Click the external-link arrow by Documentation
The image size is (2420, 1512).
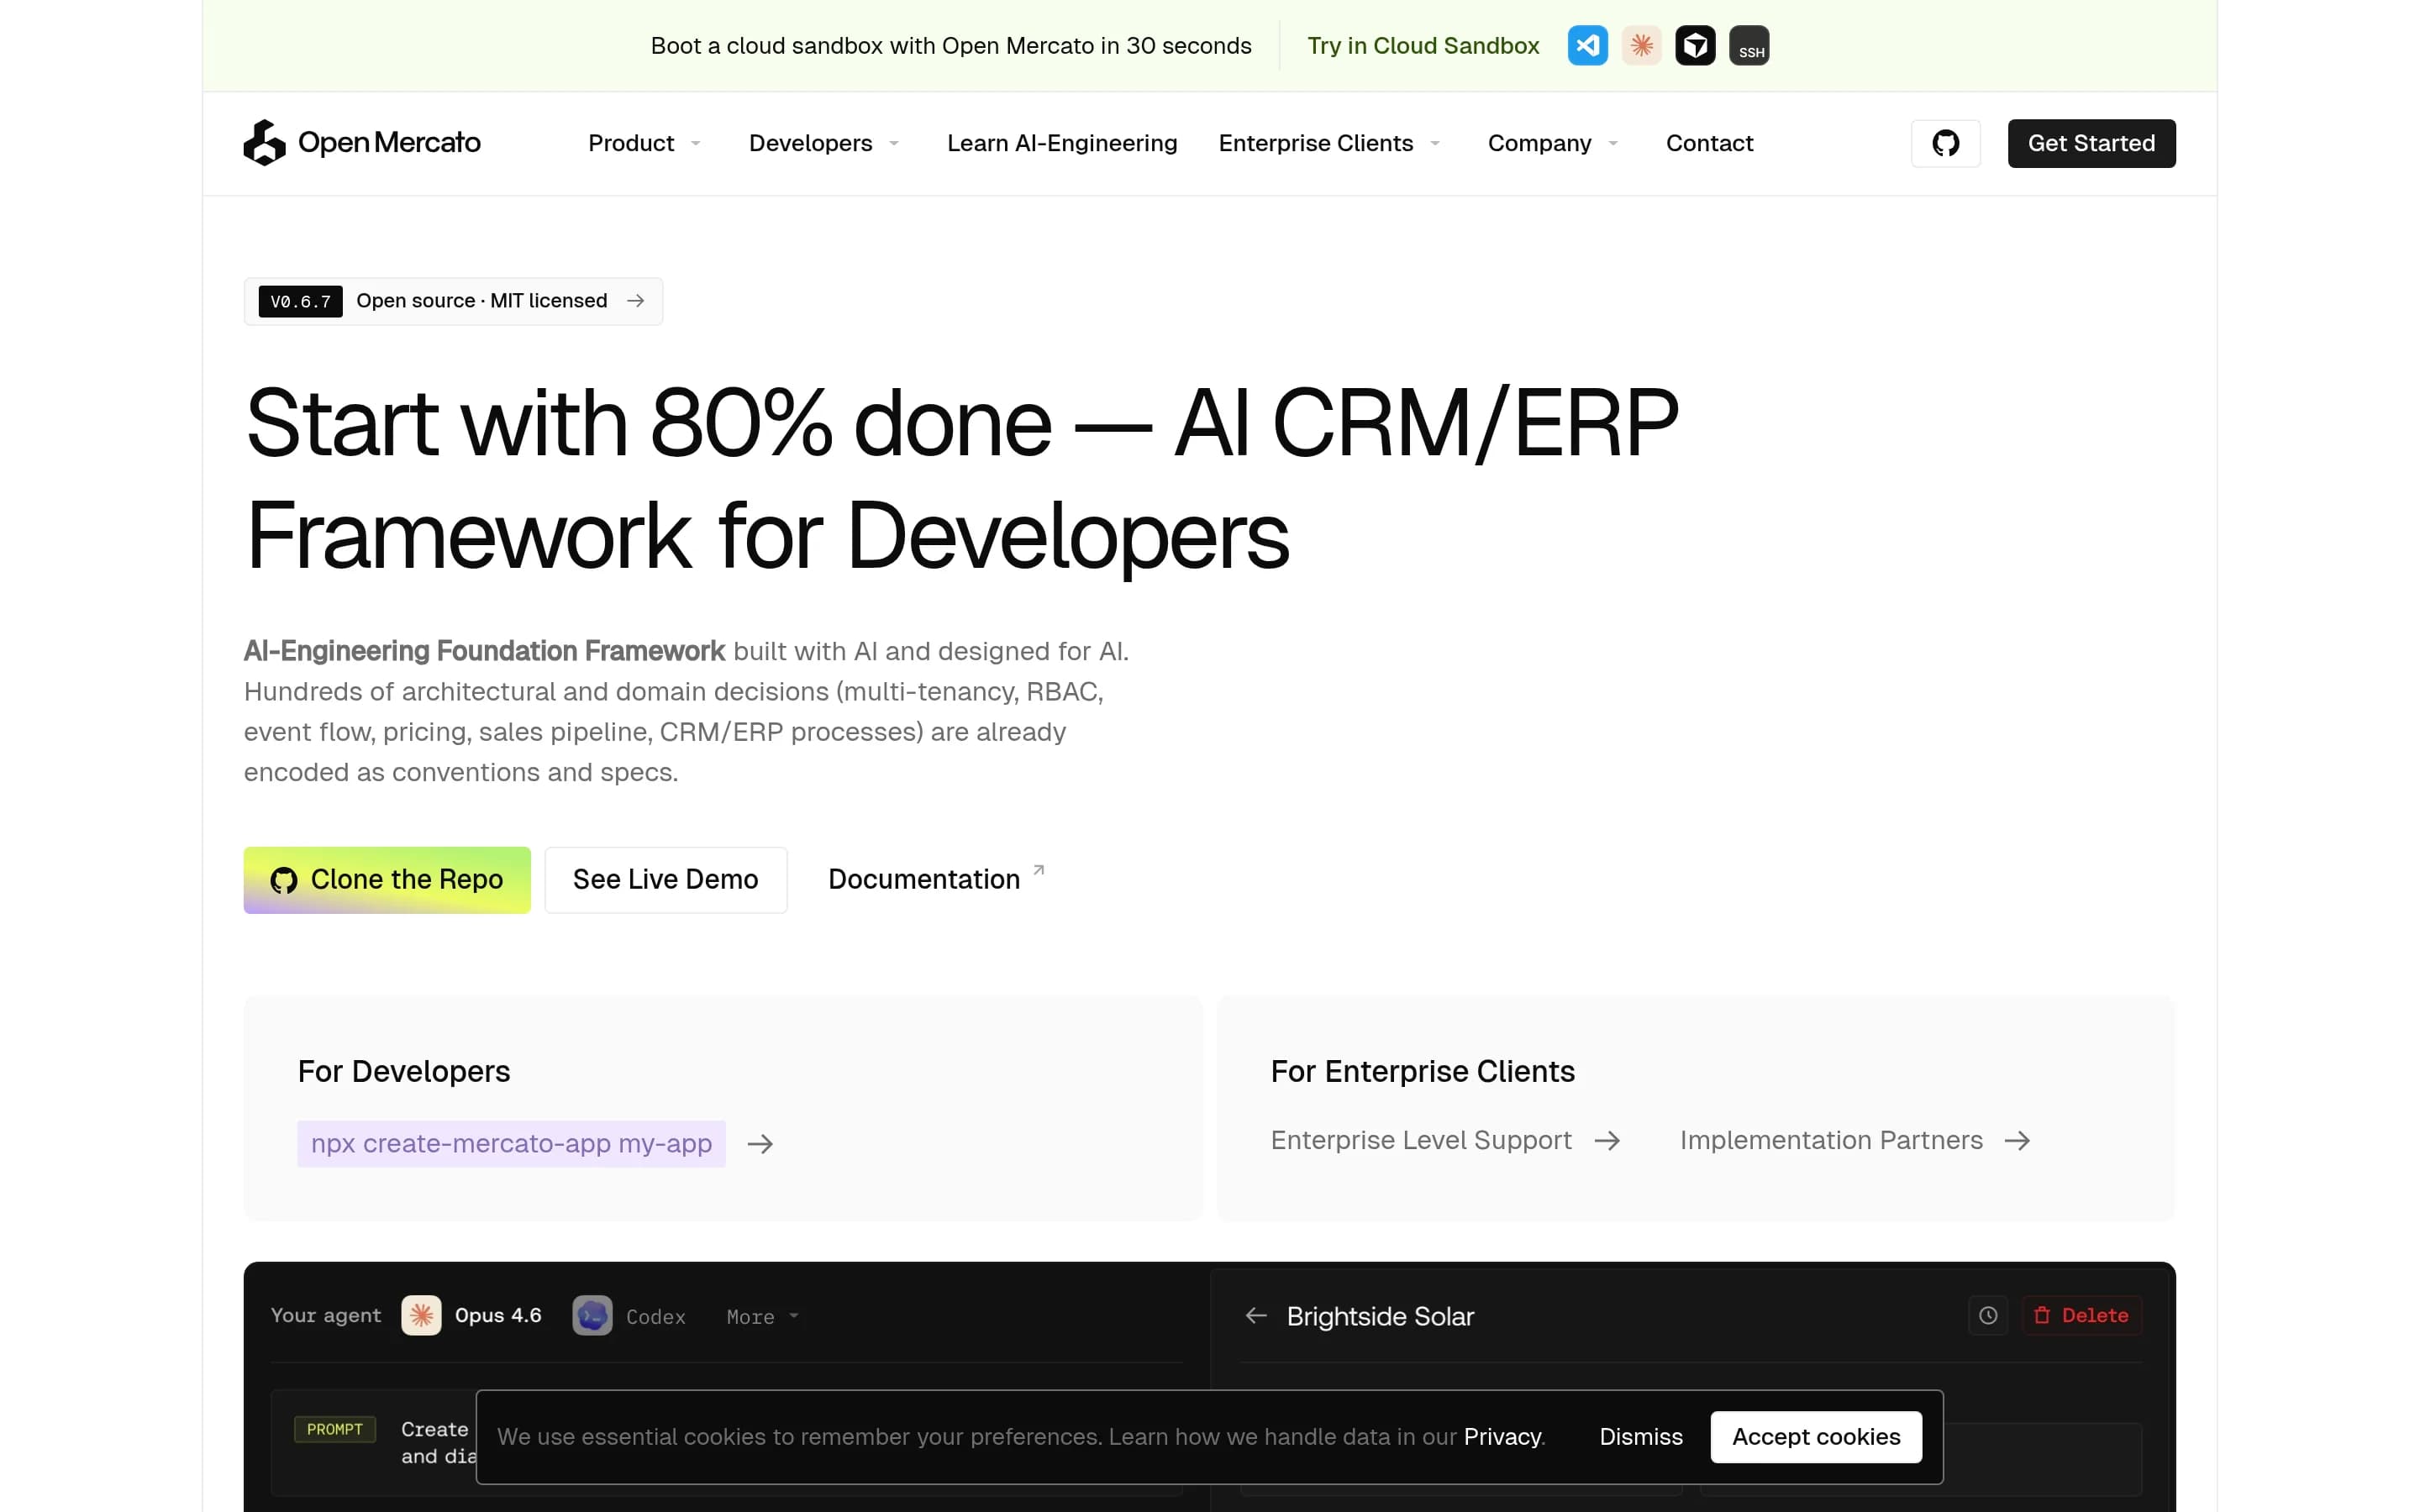coord(1039,870)
